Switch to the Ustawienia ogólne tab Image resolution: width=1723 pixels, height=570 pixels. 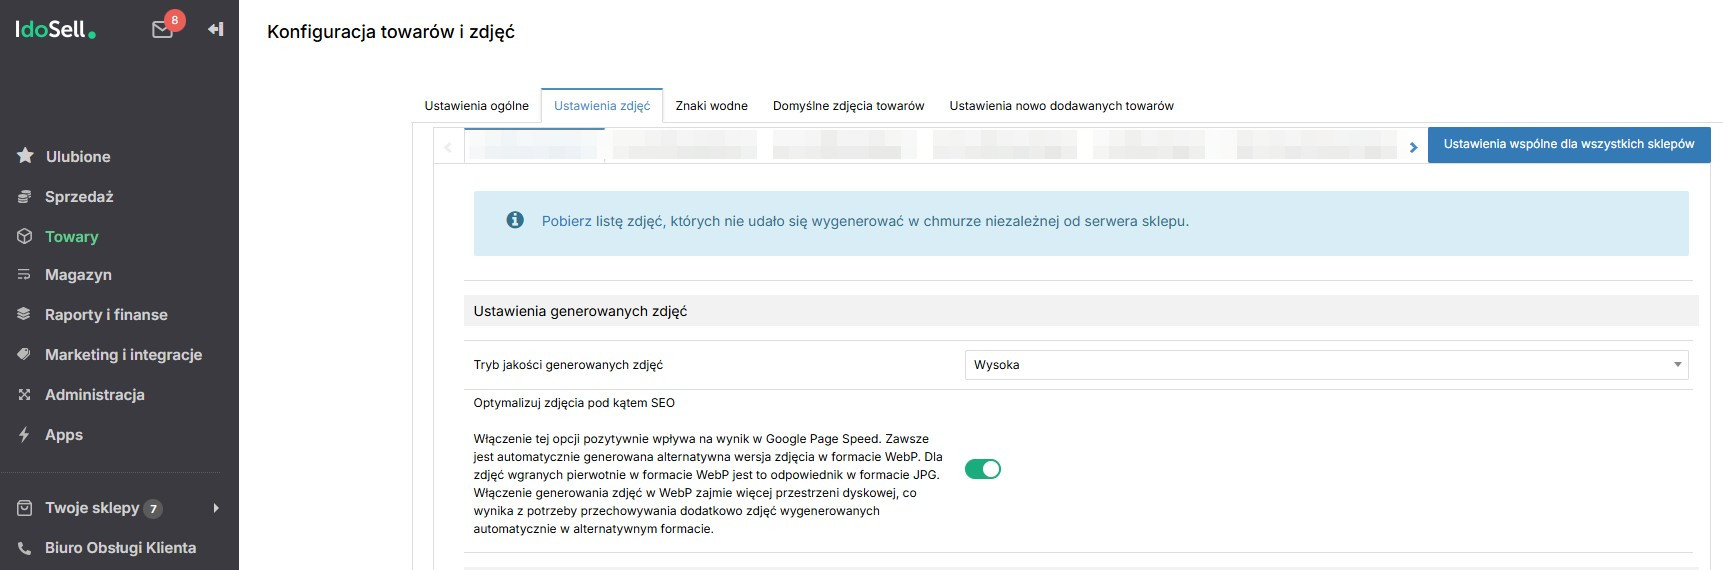(476, 106)
